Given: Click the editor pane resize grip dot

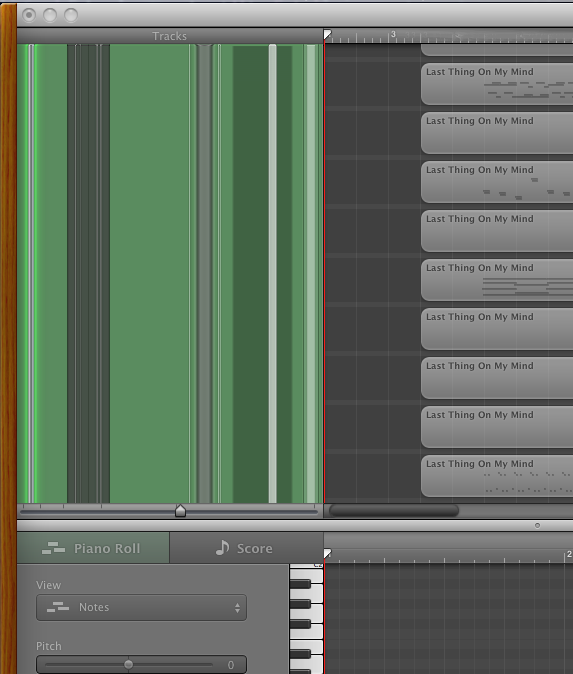Looking at the screenshot, I should [x=537, y=525].
